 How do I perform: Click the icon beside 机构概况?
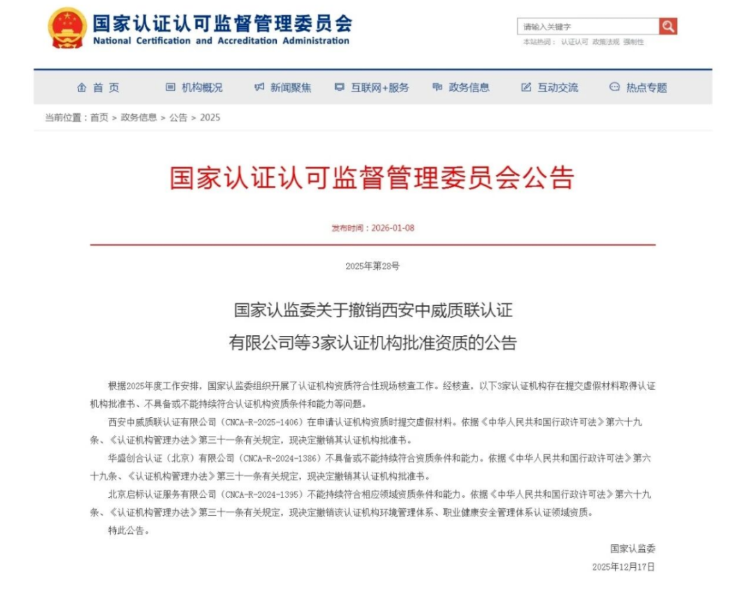pos(170,87)
